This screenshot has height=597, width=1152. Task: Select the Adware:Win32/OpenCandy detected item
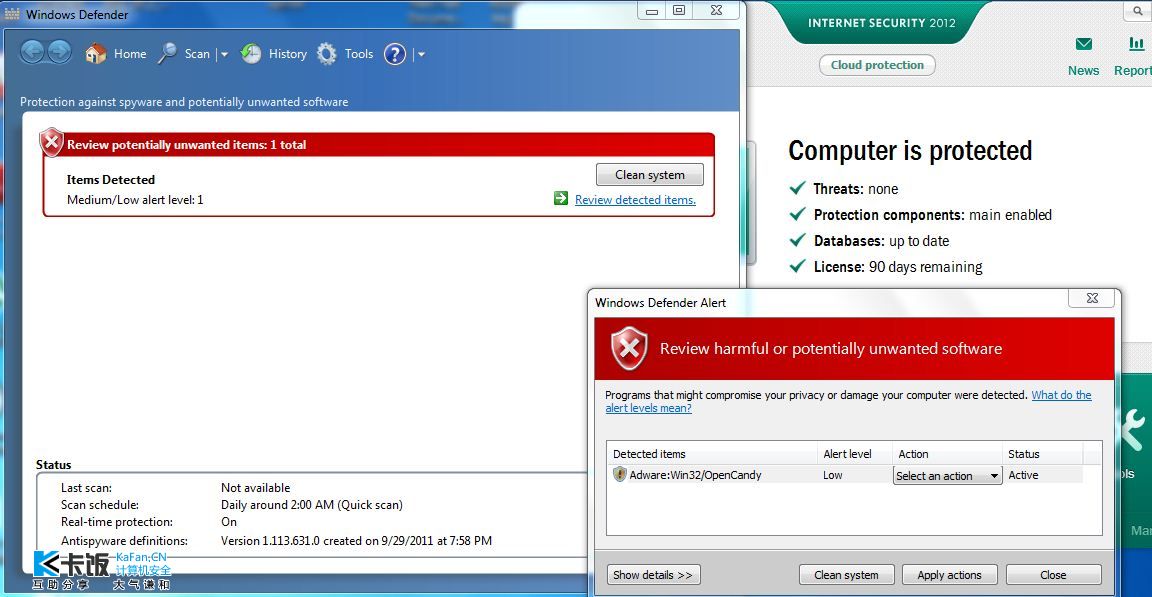tap(695, 475)
